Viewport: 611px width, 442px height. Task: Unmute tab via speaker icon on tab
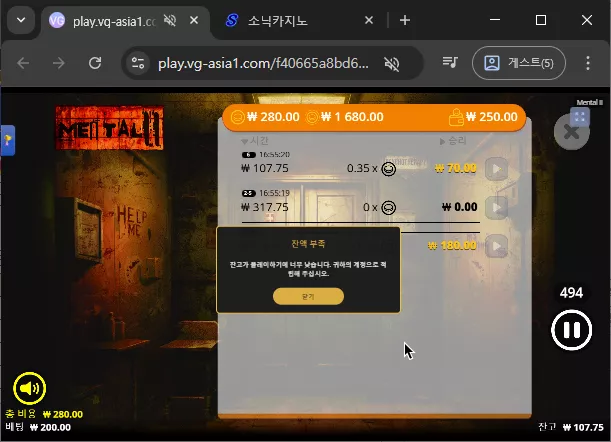pyautogui.click(x=170, y=20)
